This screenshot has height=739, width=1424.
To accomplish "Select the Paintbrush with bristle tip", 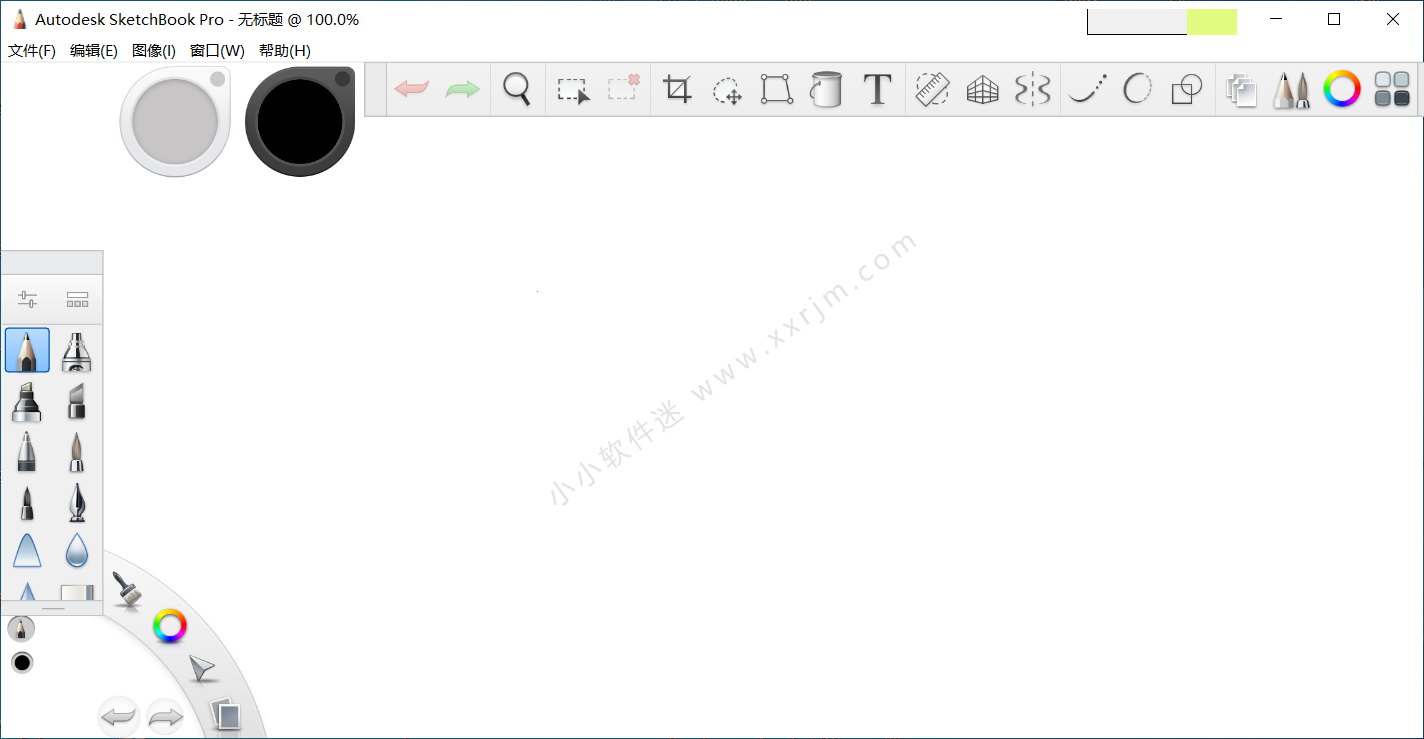I will (77, 452).
